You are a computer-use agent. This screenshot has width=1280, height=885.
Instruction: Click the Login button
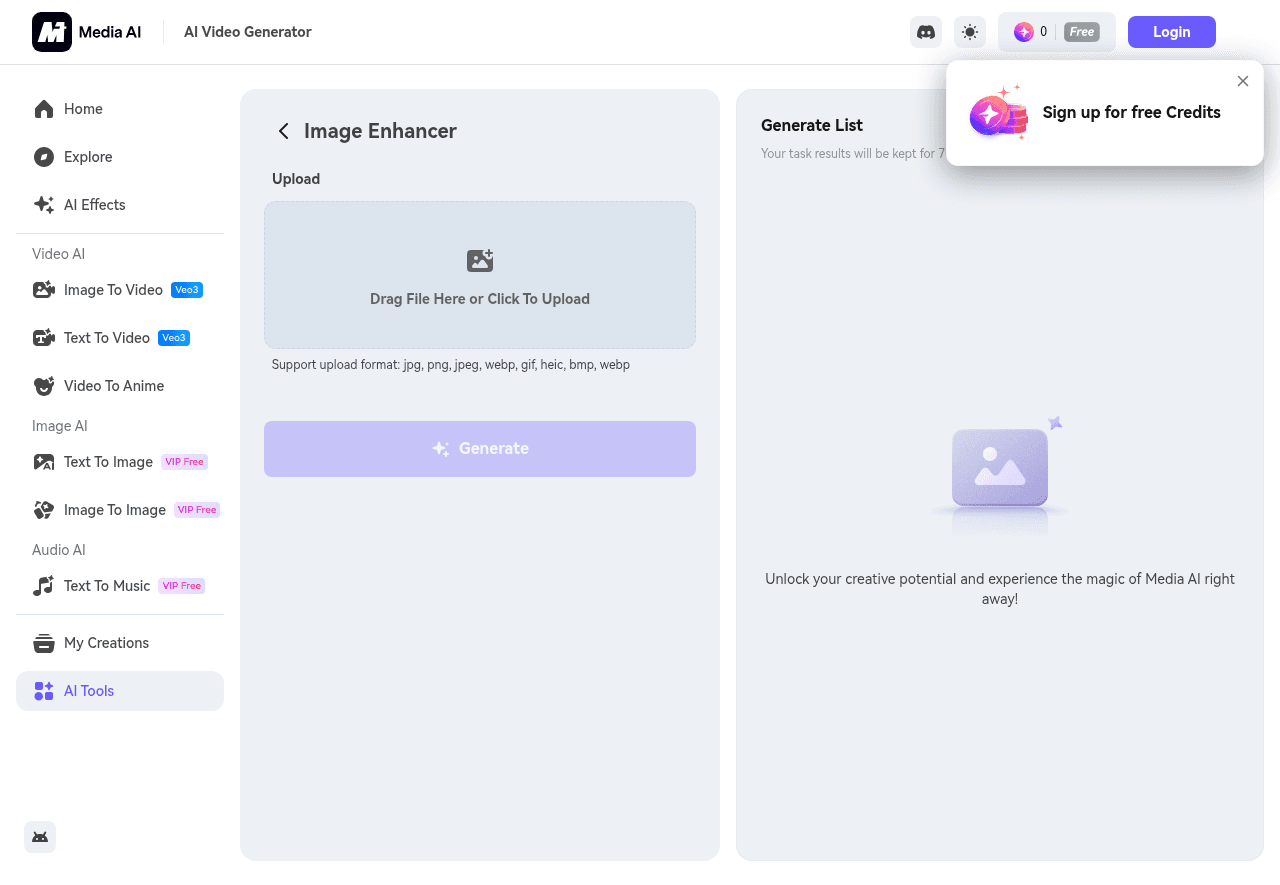tap(1171, 31)
